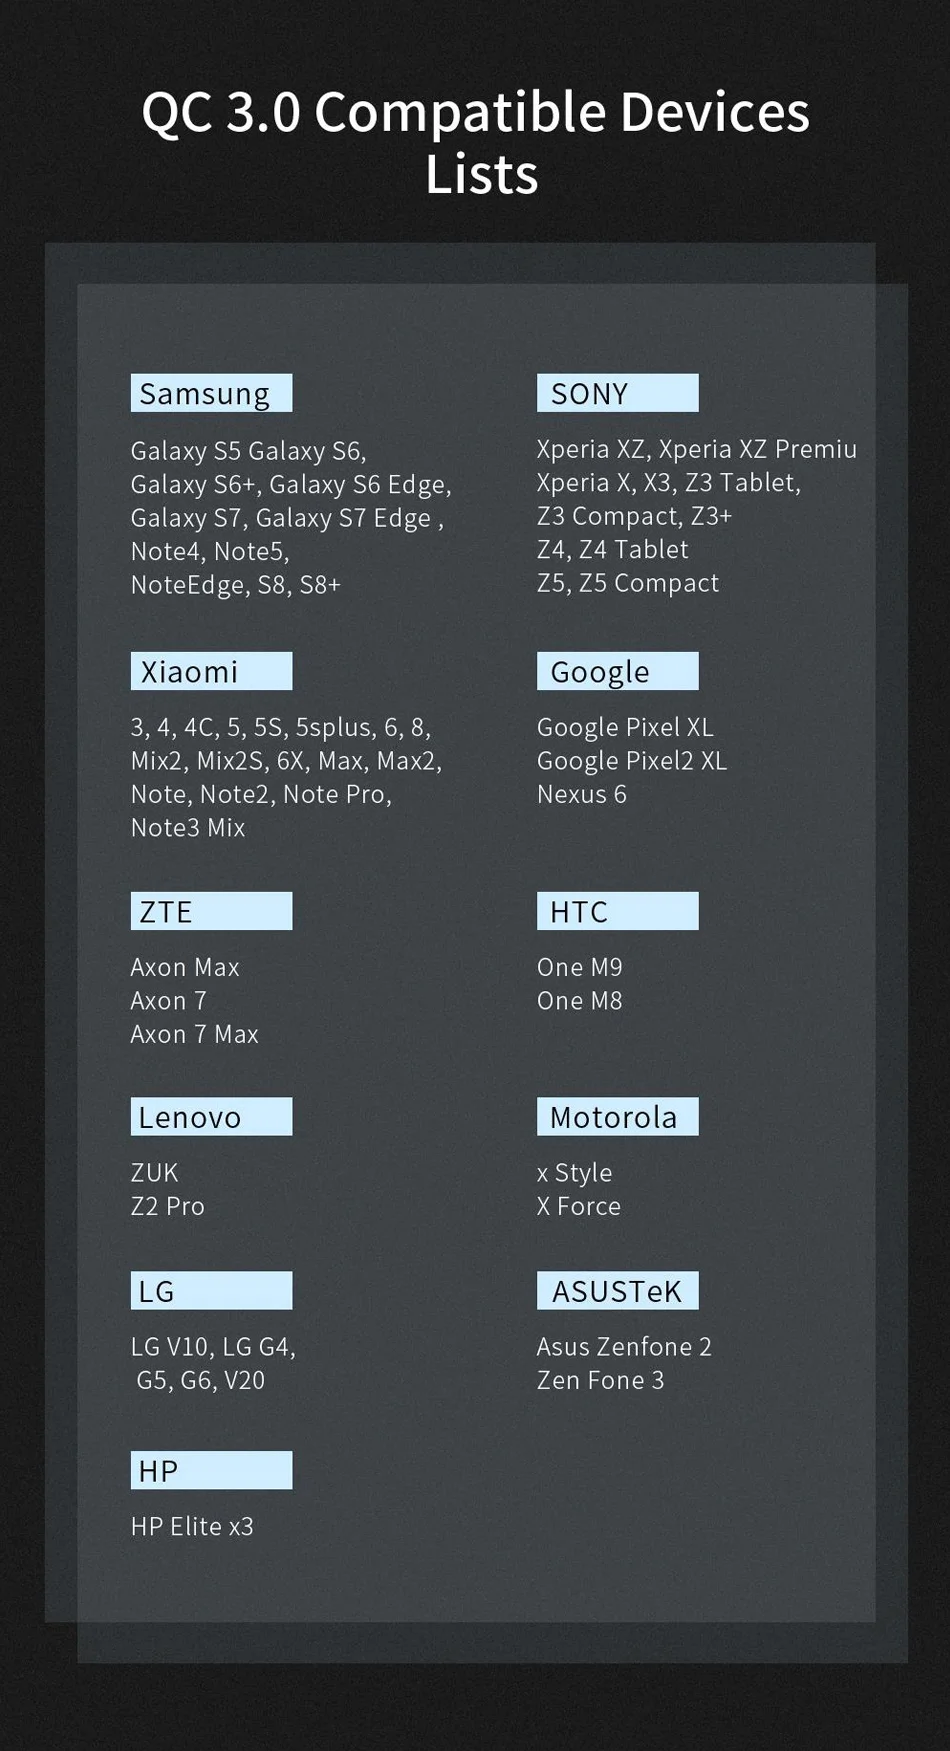Select the Z2 Pro text
Screen dimensions: 950x1751
pyautogui.click(x=167, y=1206)
